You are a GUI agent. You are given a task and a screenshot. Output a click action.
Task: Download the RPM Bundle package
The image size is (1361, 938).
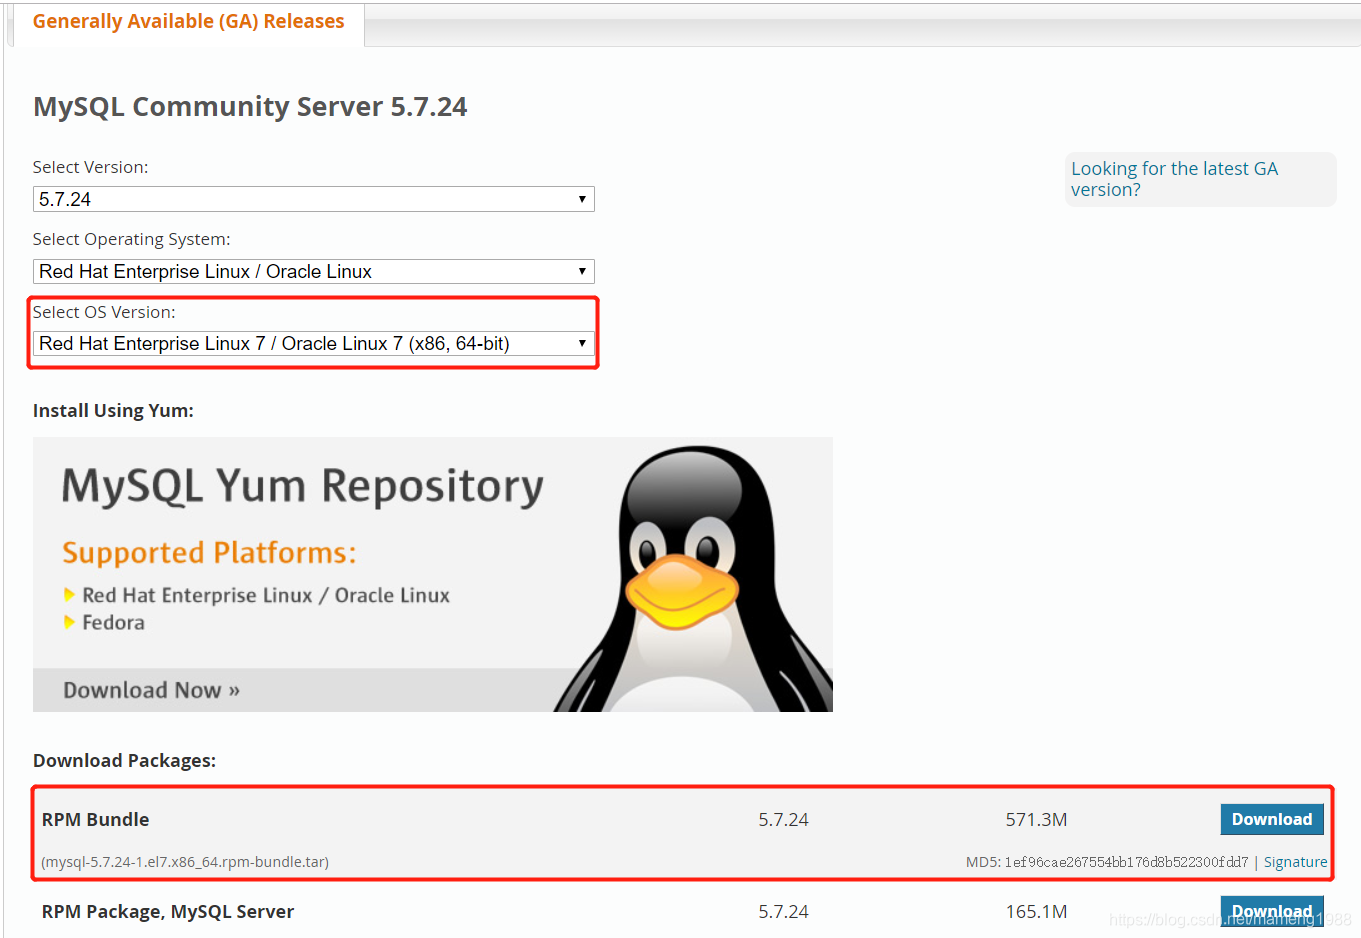pyautogui.click(x=1272, y=819)
